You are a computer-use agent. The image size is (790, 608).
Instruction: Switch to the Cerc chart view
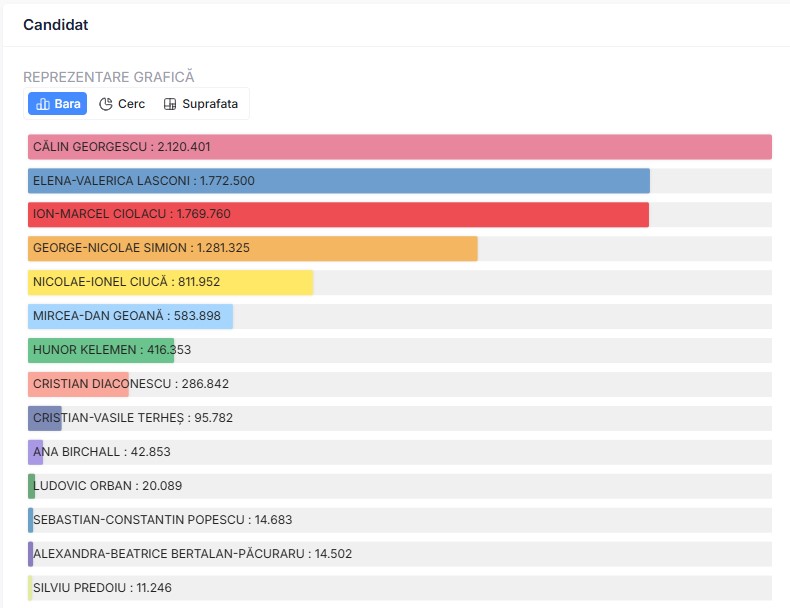coord(122,104)
